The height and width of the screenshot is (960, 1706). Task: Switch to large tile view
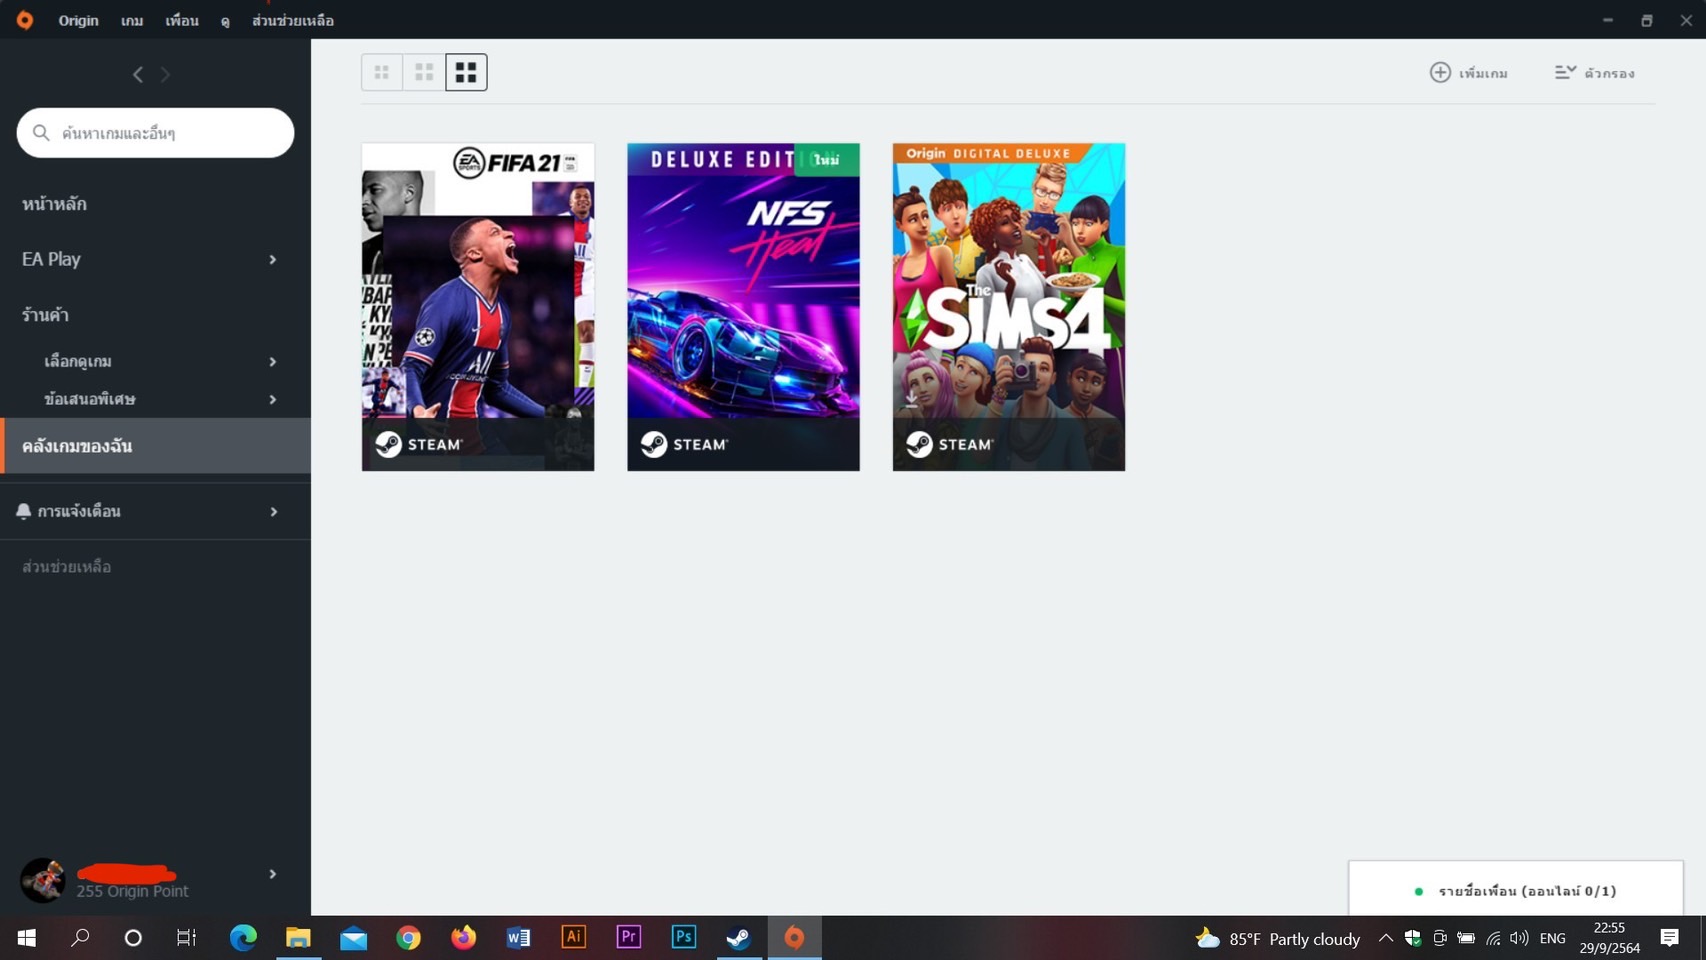click(466, 72)
